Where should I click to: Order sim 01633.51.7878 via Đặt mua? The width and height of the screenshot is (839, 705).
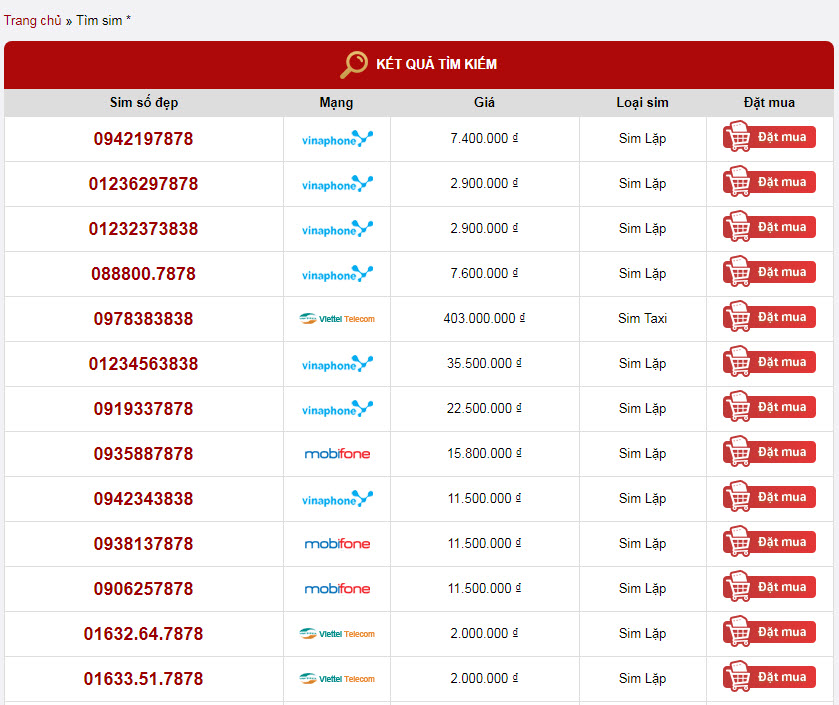coord(769,676)
